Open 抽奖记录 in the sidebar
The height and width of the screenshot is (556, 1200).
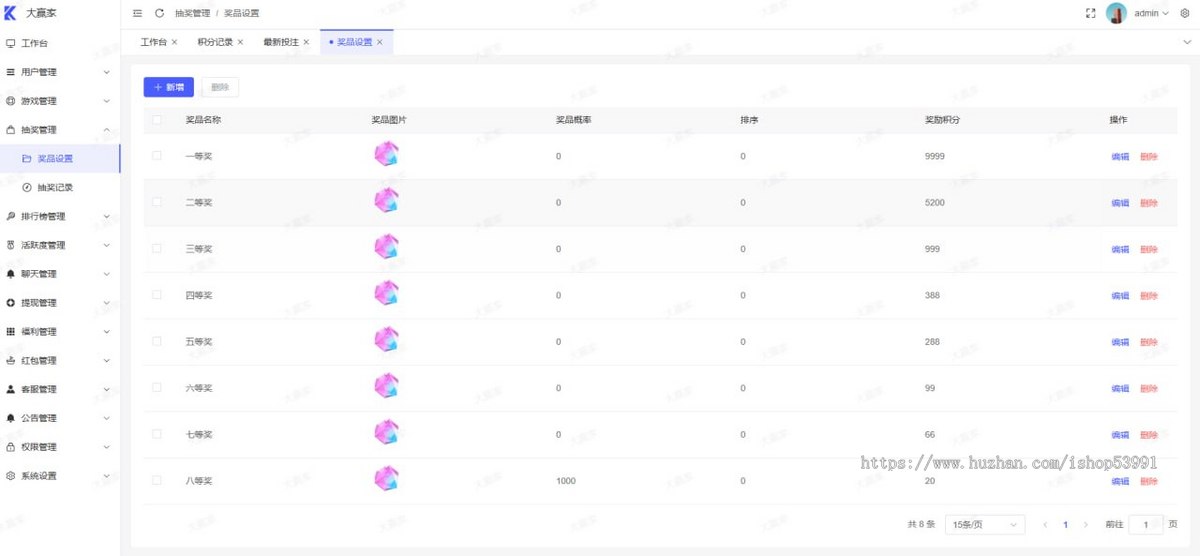(55, 187)
